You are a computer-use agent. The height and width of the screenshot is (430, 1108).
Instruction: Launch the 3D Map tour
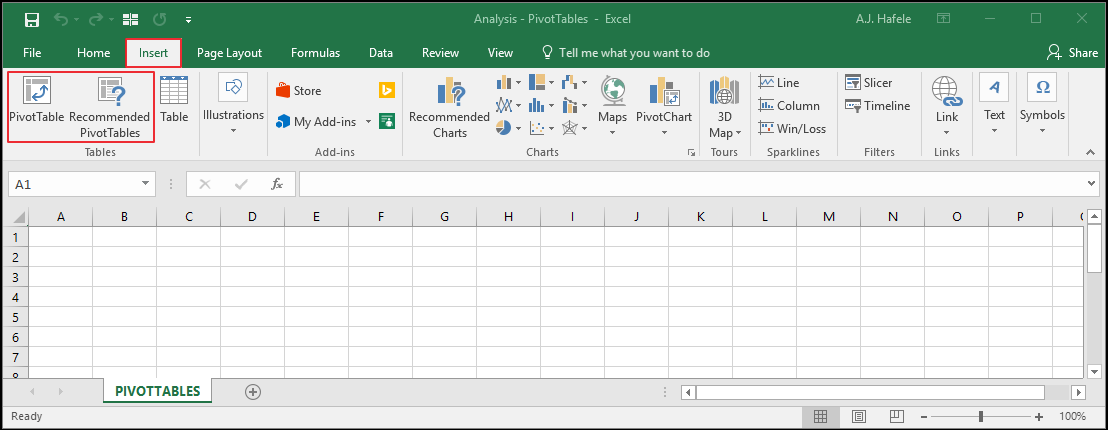coord(724,107)
